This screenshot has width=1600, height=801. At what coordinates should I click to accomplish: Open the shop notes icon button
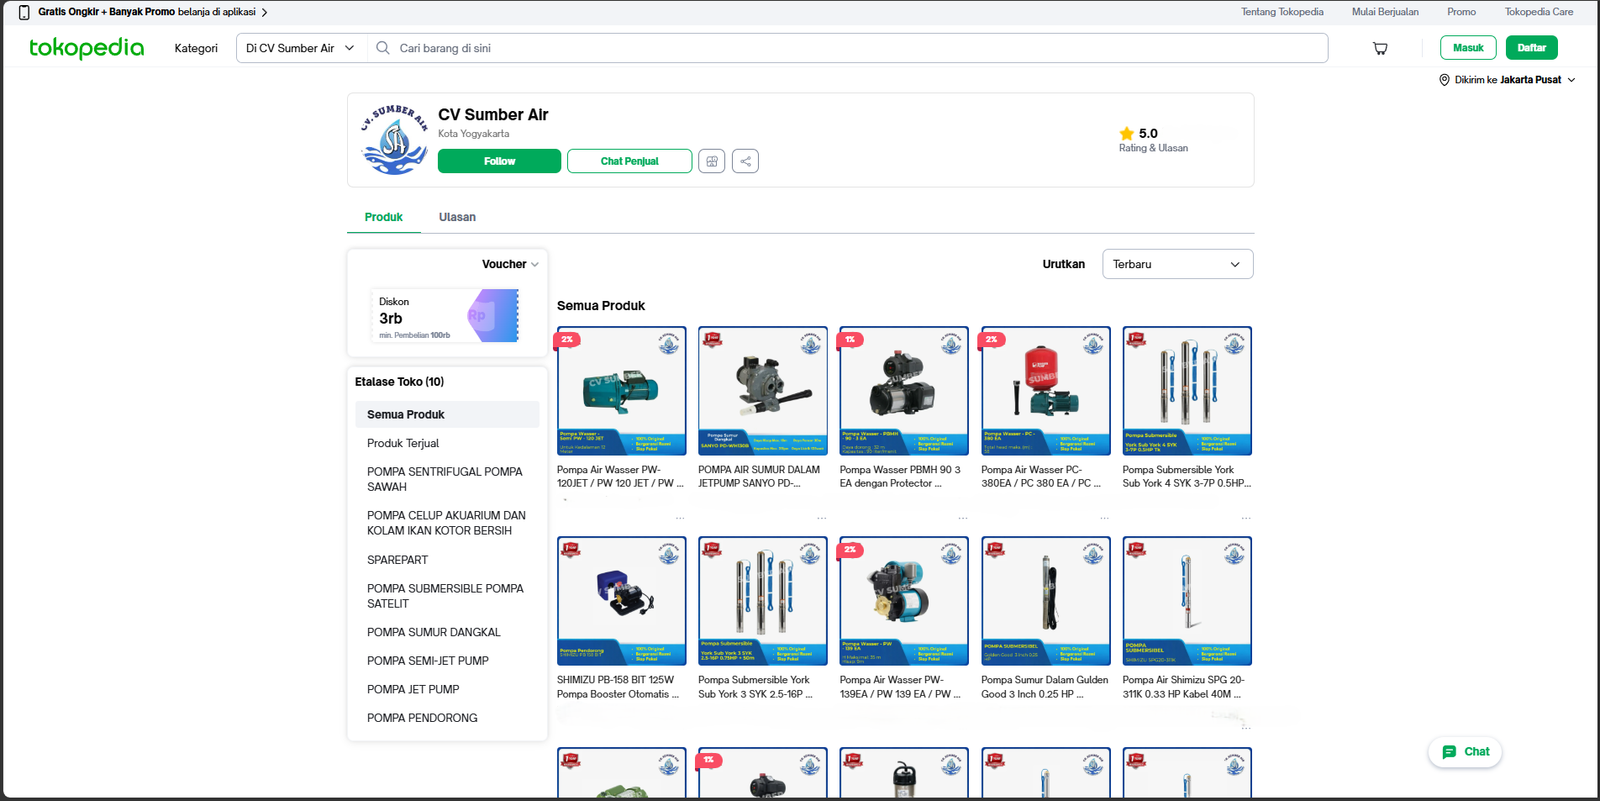712,161
